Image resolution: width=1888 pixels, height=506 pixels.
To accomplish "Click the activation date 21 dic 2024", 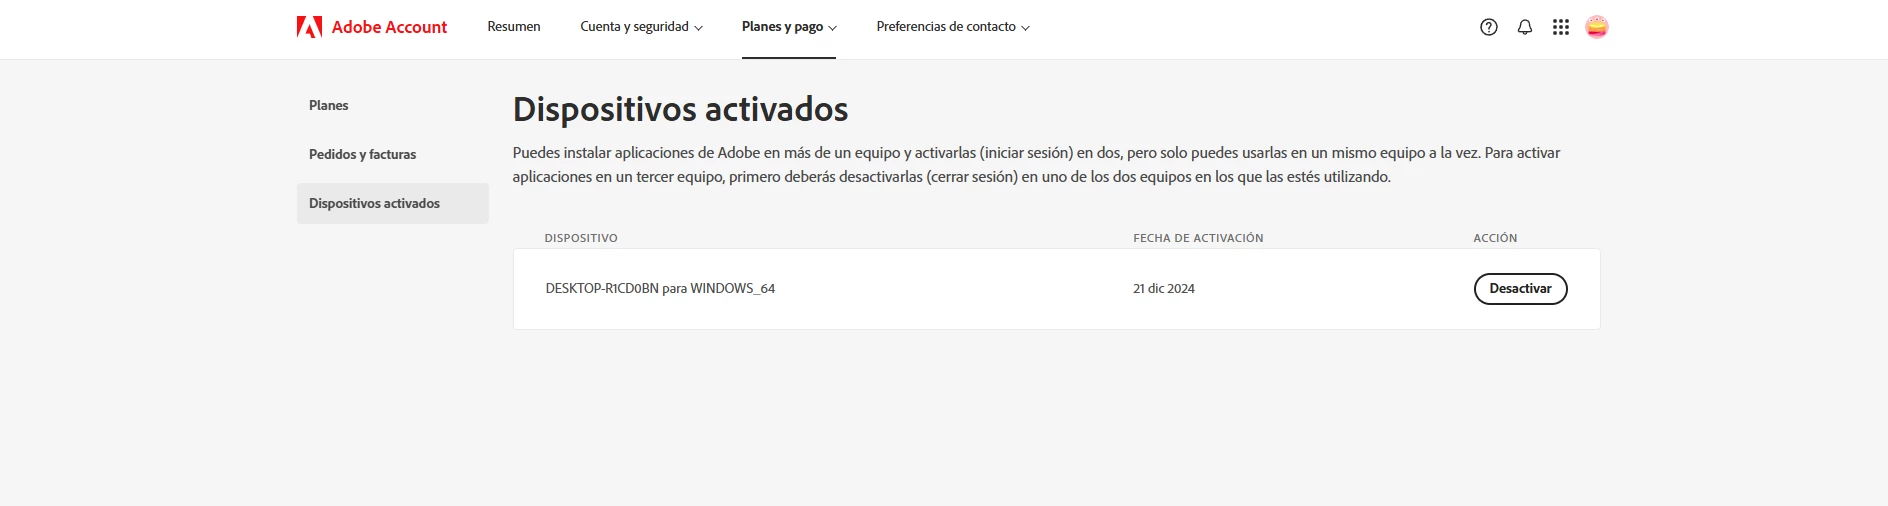I will (x=1164, y=289).
